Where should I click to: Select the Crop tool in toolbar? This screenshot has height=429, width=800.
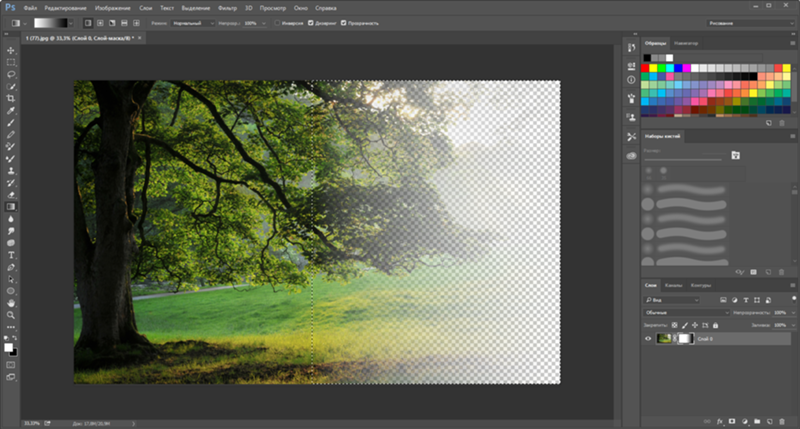[x=11, y=99]
